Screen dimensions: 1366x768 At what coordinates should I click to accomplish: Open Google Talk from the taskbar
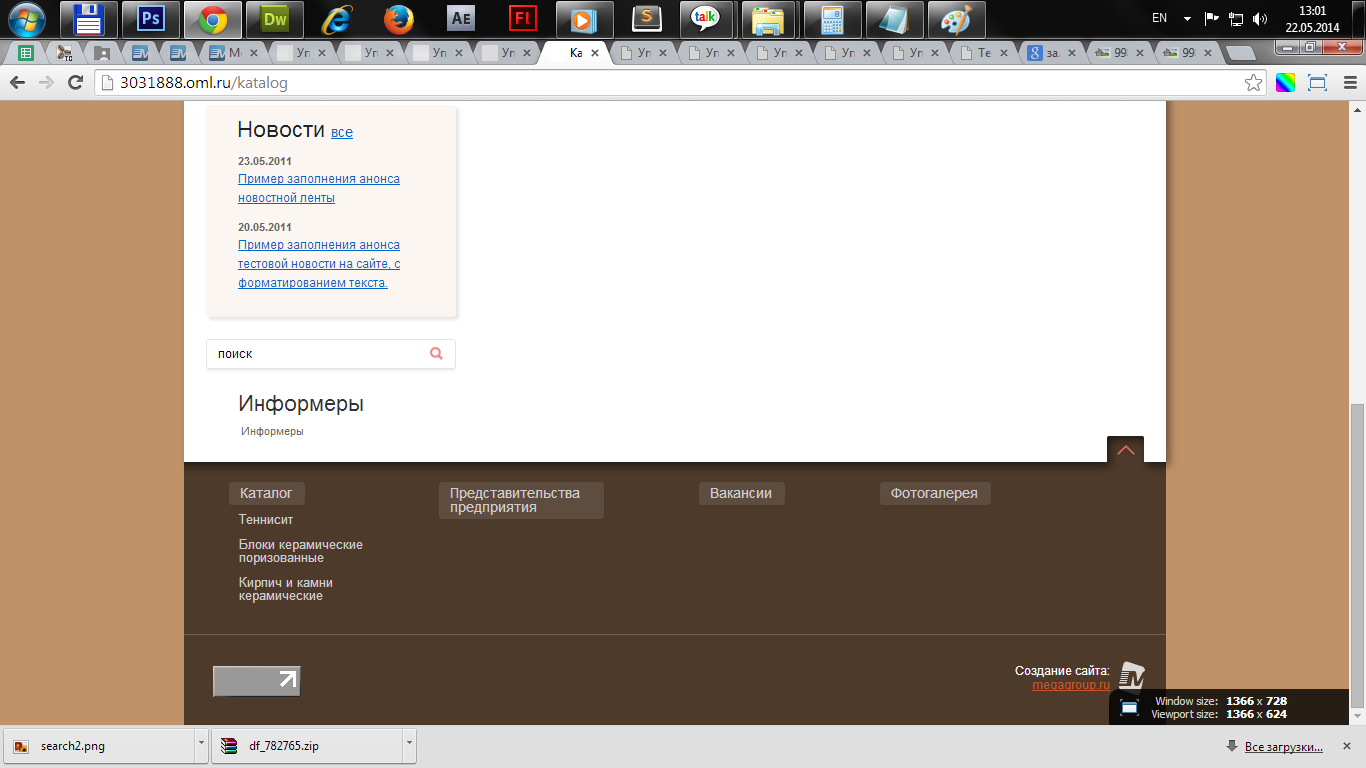tap(707, 19)
